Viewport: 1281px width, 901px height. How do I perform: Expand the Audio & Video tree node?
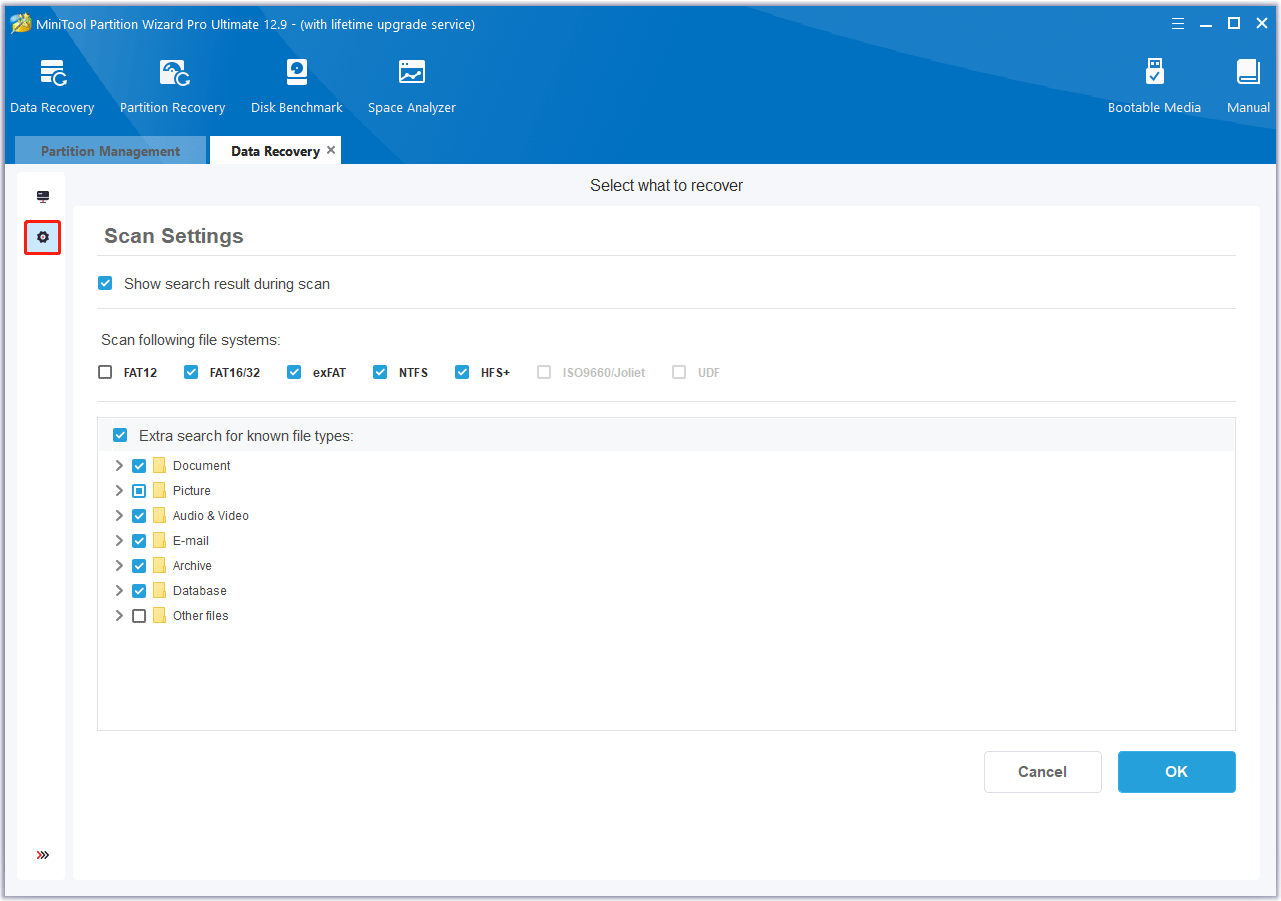[x=119, y=516]
